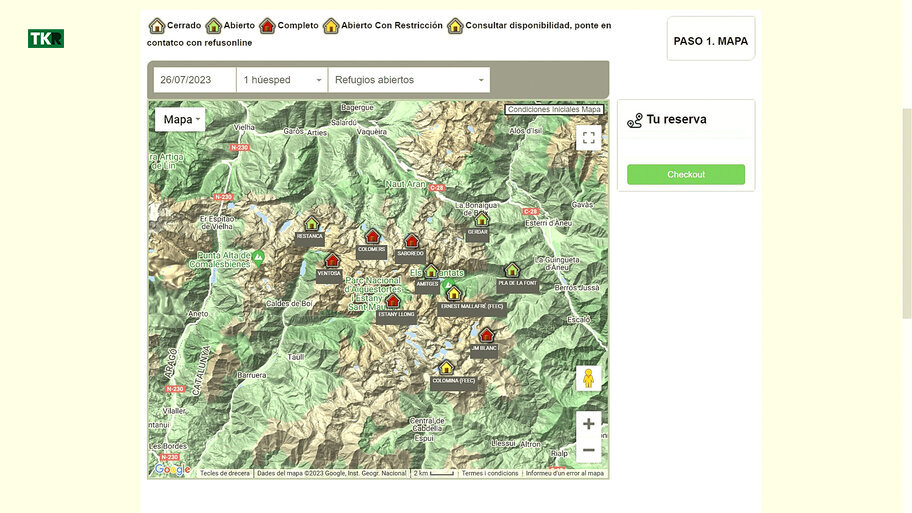This screenshot has width=912, height=513.
Task: Expand the 1 huésped guest dropdown
Action: tap(282, 80)
